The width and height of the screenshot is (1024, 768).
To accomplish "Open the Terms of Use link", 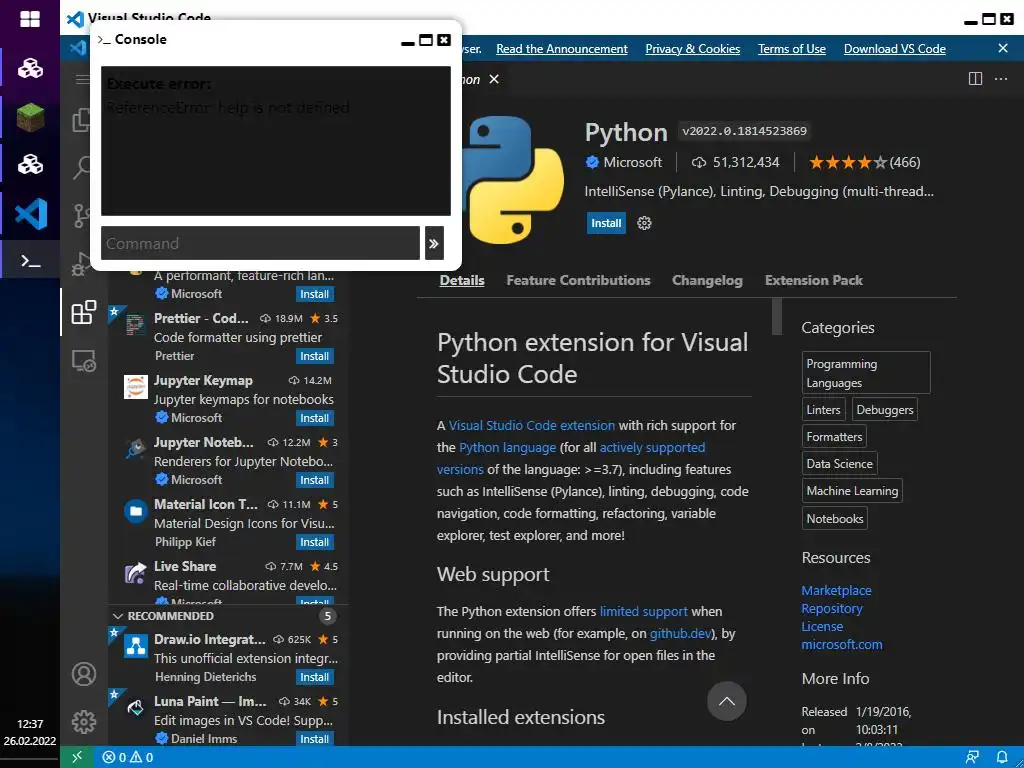I will 792,49.
